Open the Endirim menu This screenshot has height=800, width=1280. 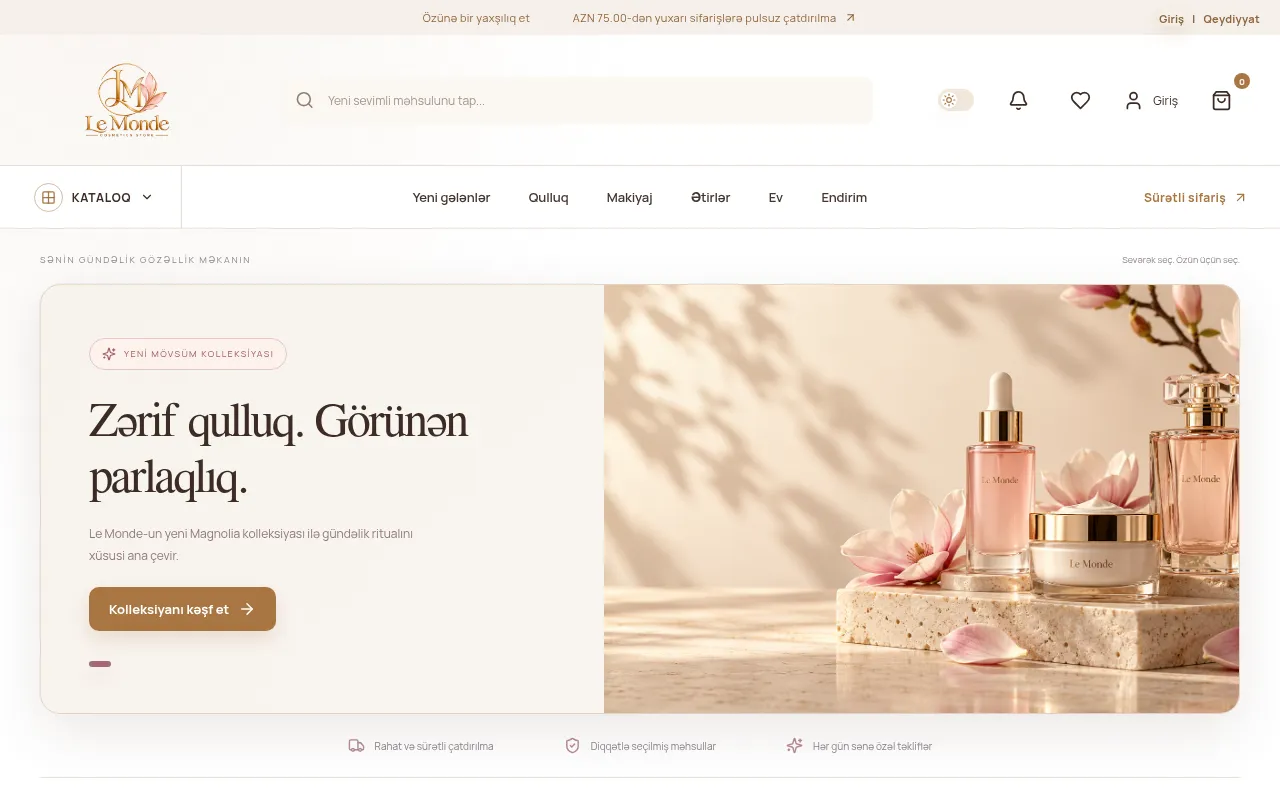click(844, 197)
